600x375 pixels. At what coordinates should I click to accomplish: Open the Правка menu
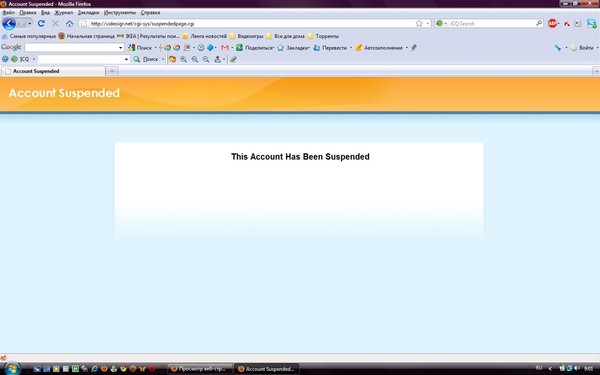[x=28, y=13]
